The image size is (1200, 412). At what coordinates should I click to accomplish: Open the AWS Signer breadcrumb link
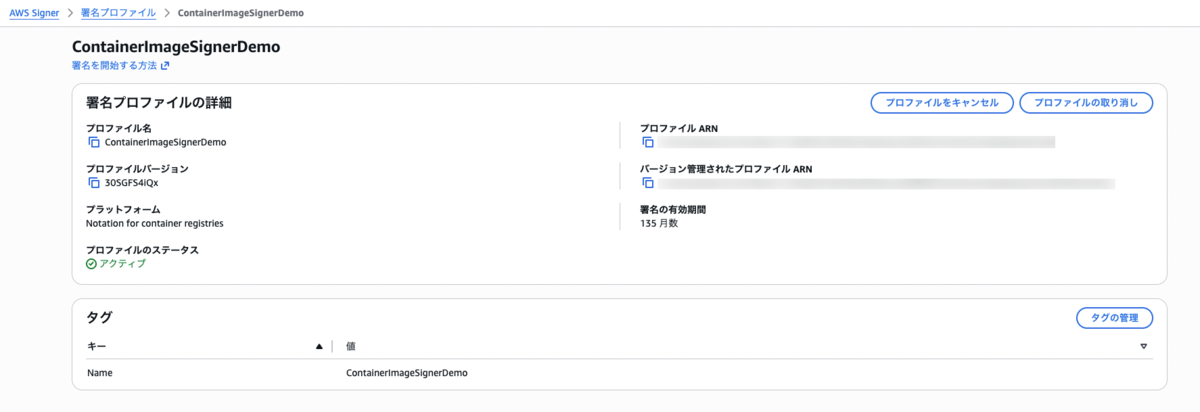[x=35, y=13]
